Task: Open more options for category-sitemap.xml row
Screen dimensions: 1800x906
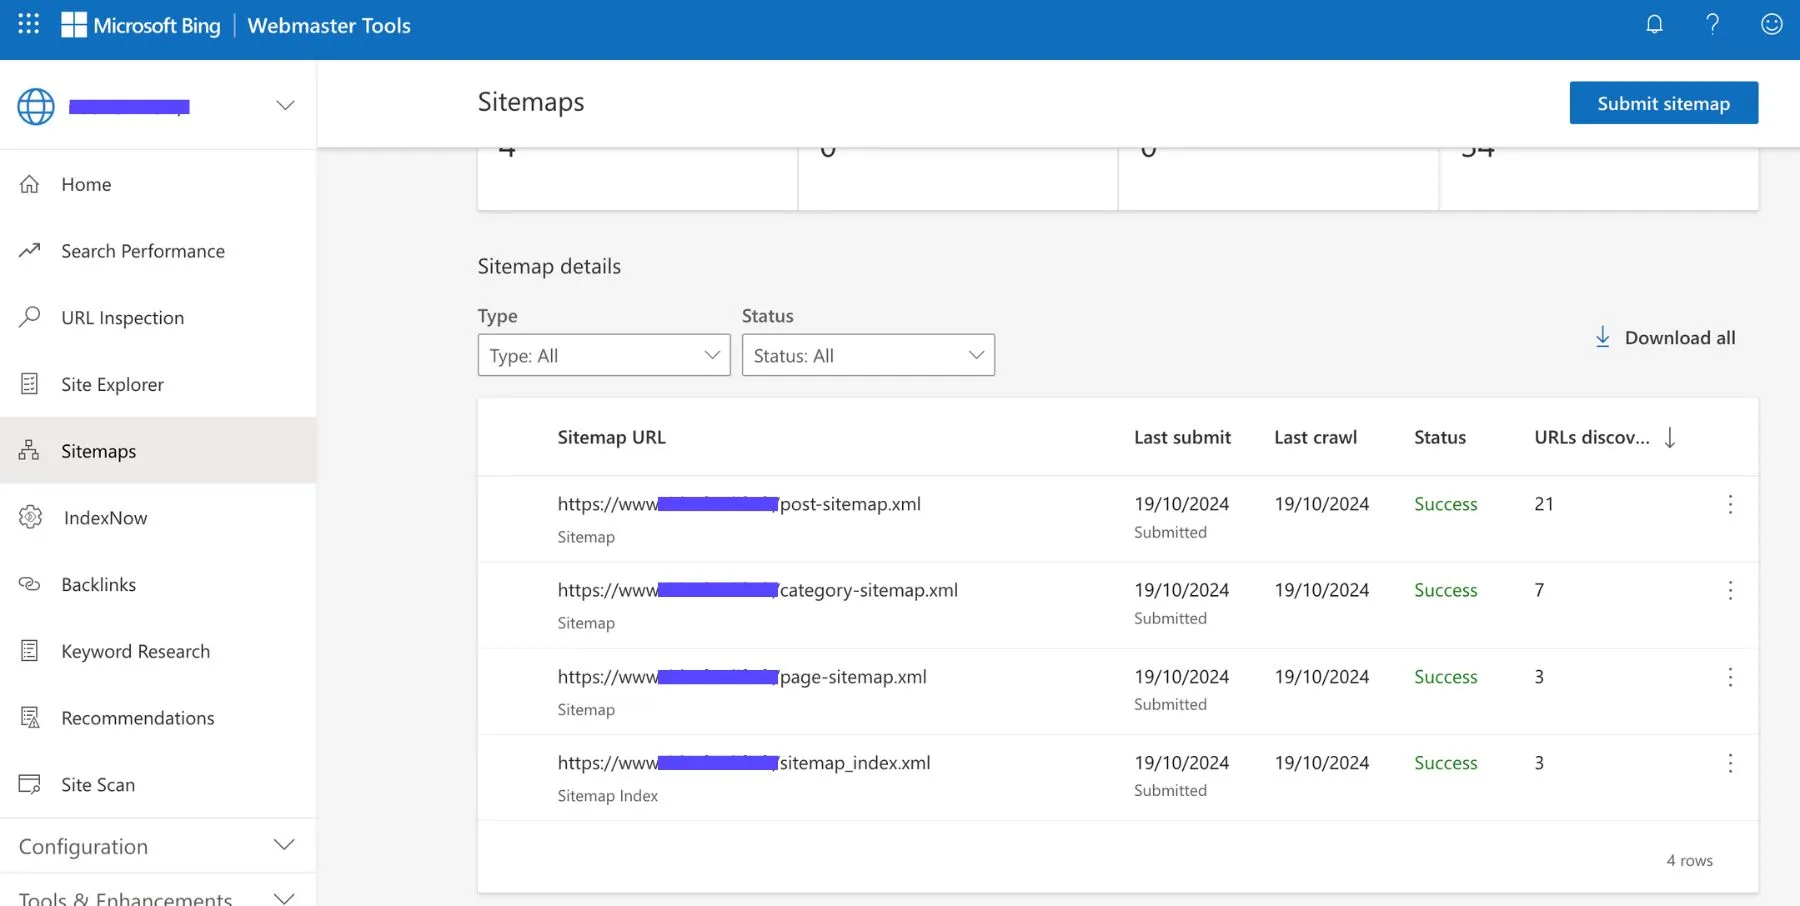Action: 1730,590
